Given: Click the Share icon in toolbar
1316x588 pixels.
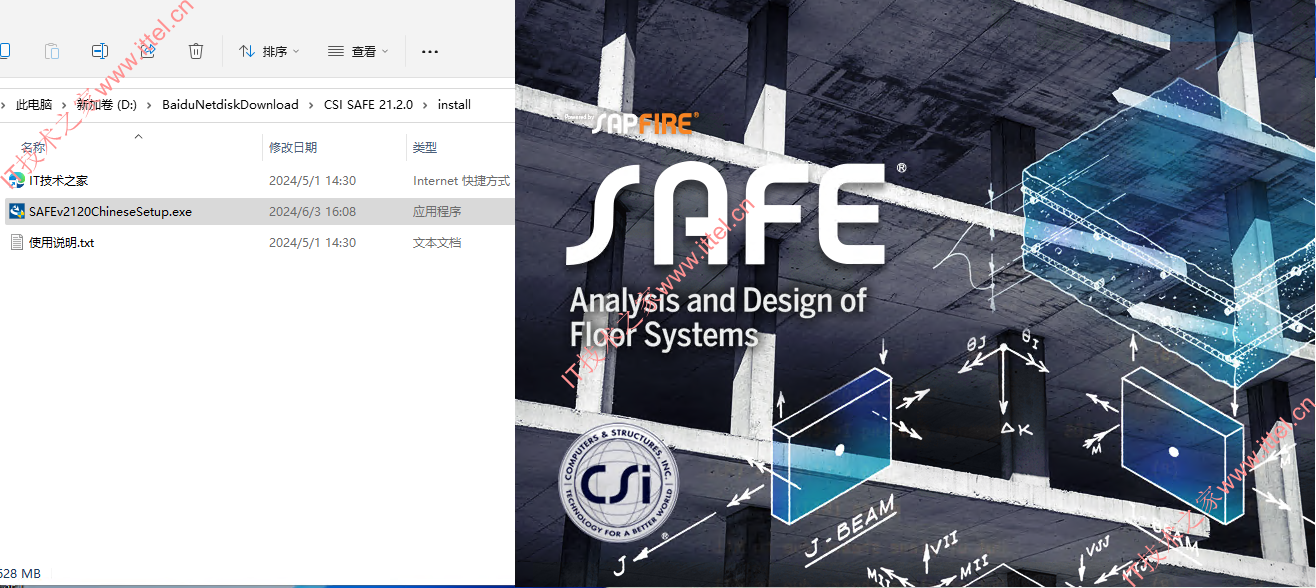Looking at the screenshot, I should [x=148, y=51].
